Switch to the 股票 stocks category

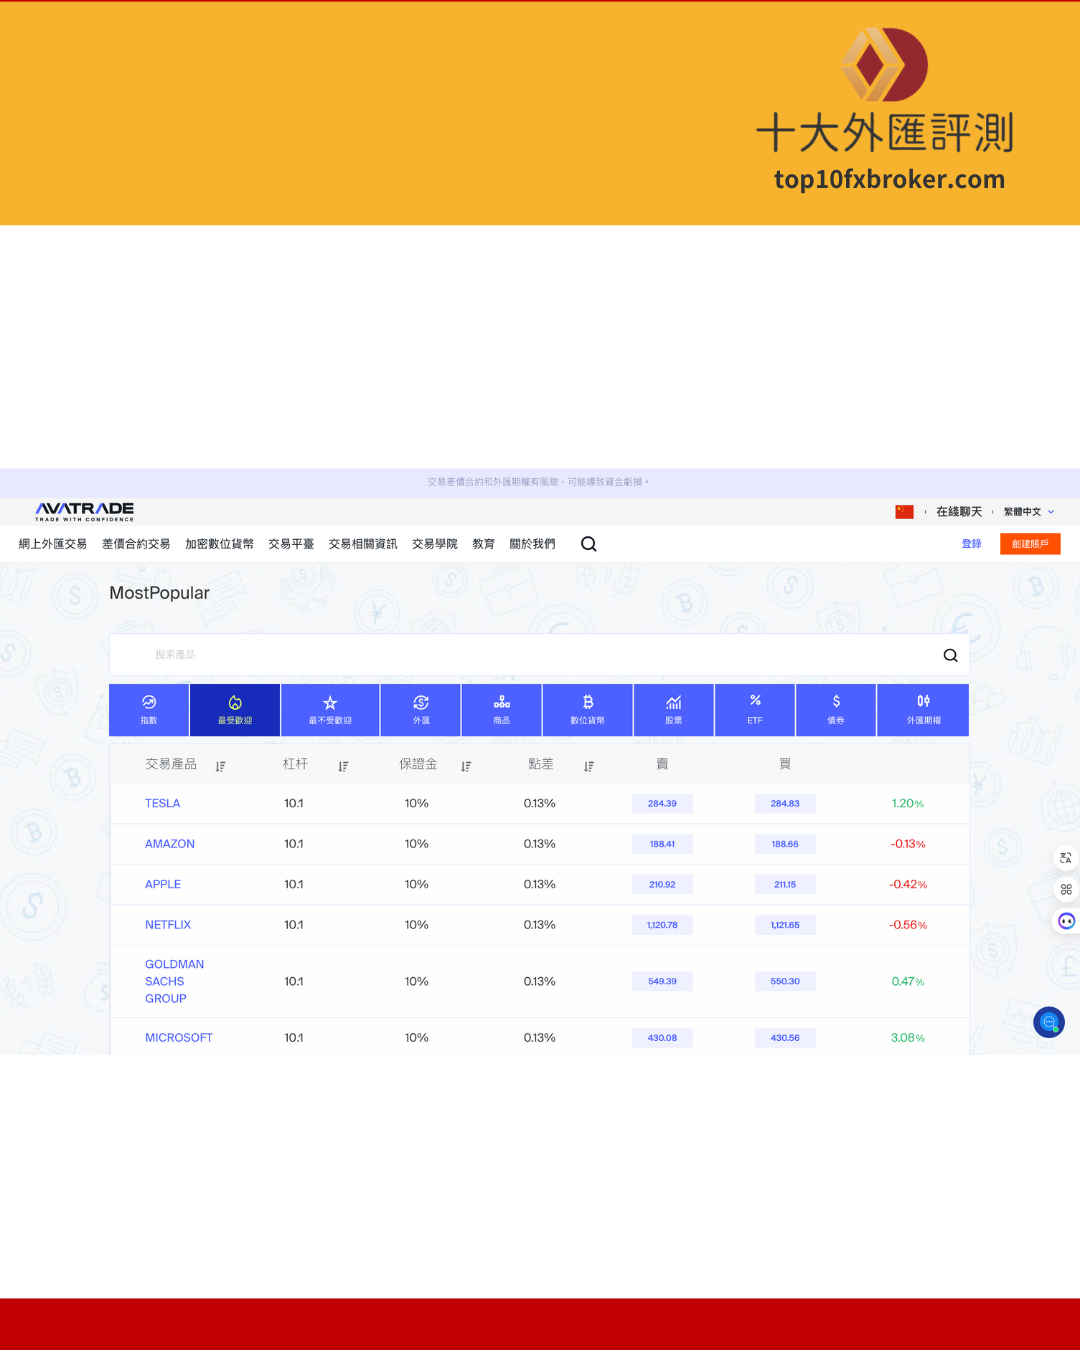pos(674,709)
